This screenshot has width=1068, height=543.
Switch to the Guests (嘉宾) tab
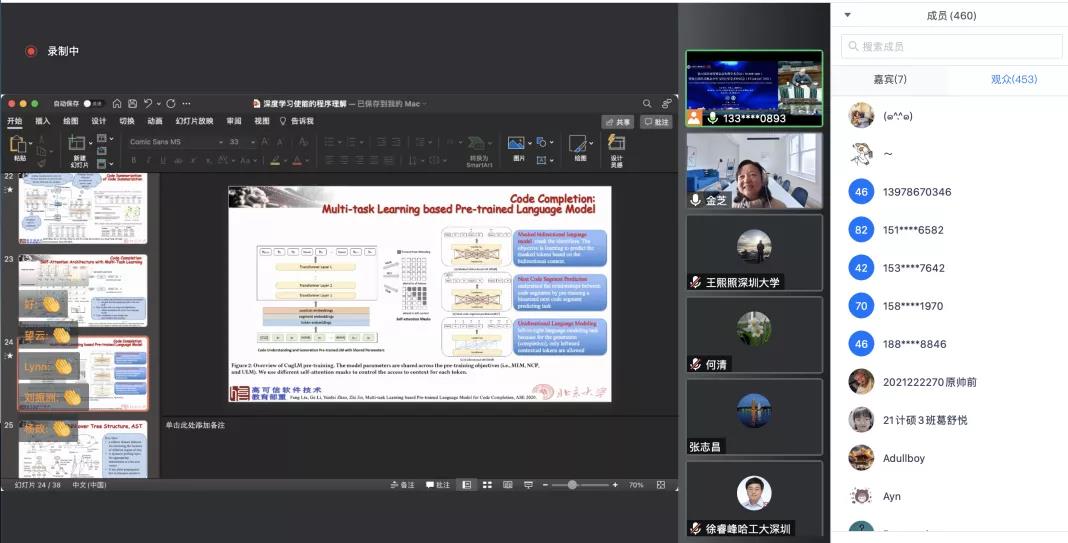pos(889,79)
